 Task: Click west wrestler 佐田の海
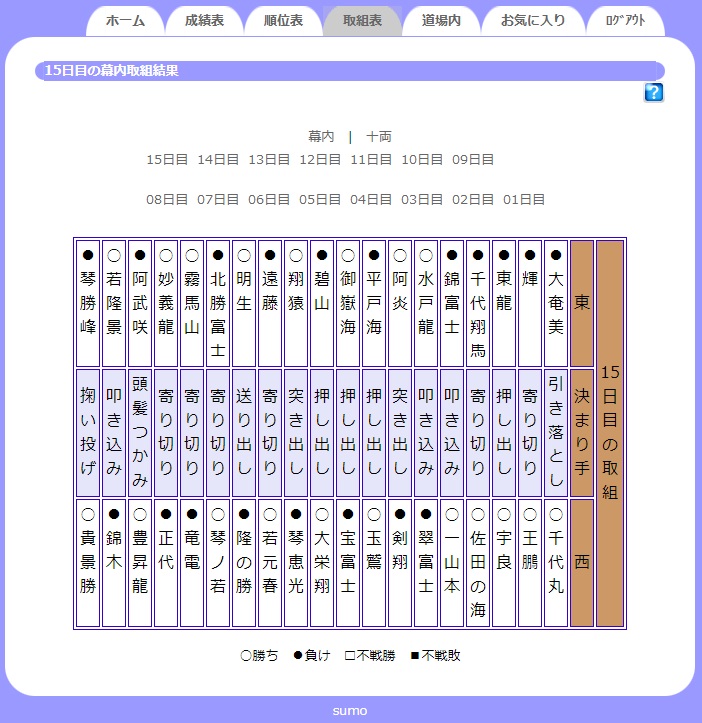coord(478,563)
